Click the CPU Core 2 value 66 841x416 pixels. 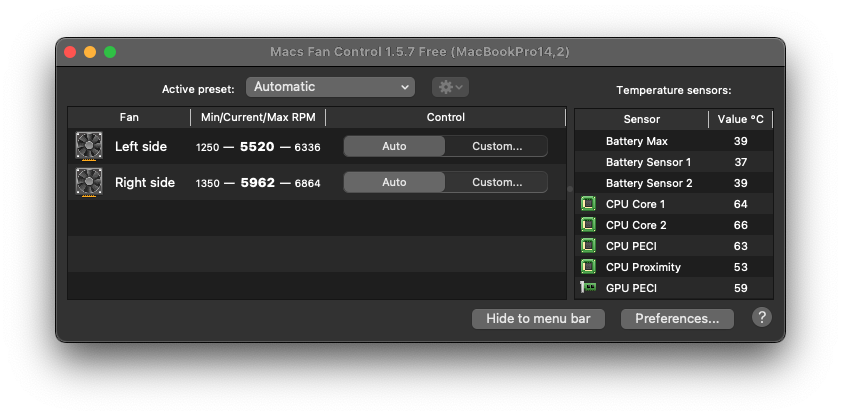click(740, 225)
